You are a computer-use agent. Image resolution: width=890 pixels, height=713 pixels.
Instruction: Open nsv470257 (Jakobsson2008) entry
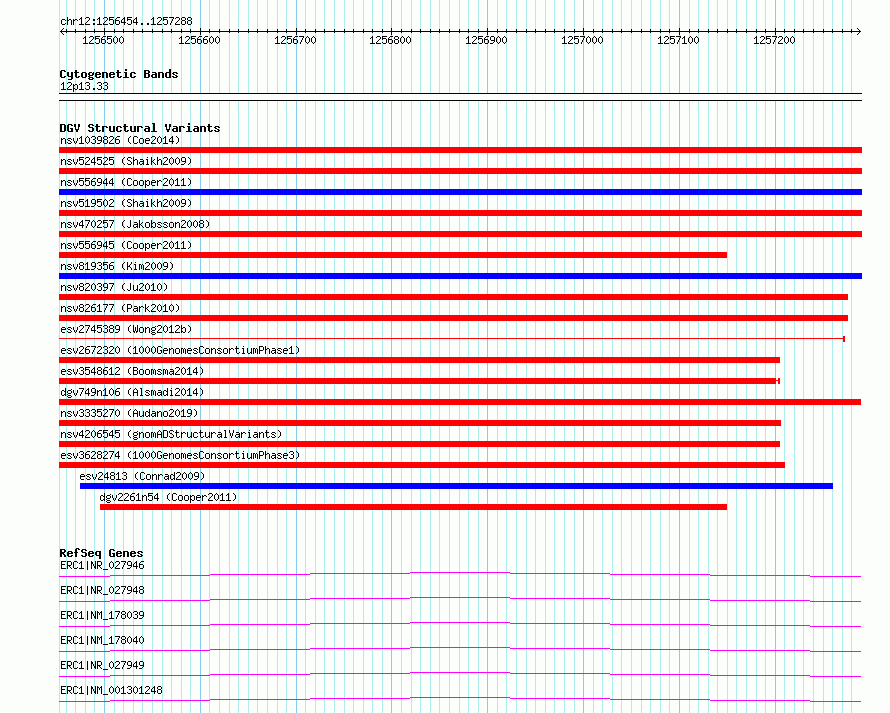pos(135,224)
